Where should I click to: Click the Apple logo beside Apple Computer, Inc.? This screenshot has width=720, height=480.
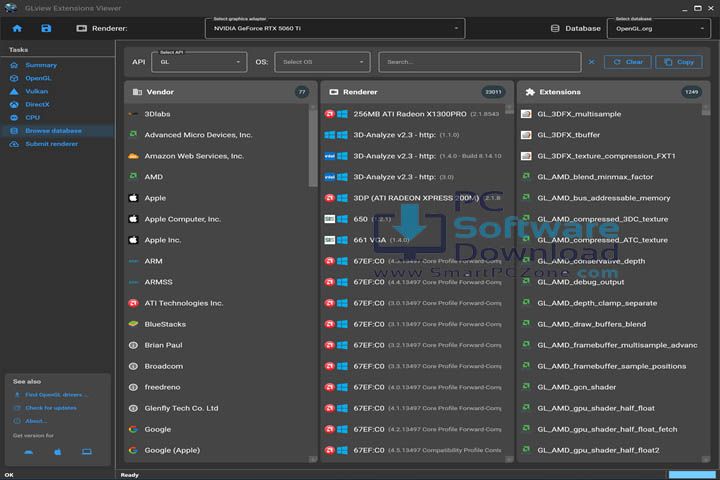pos(133,219)
